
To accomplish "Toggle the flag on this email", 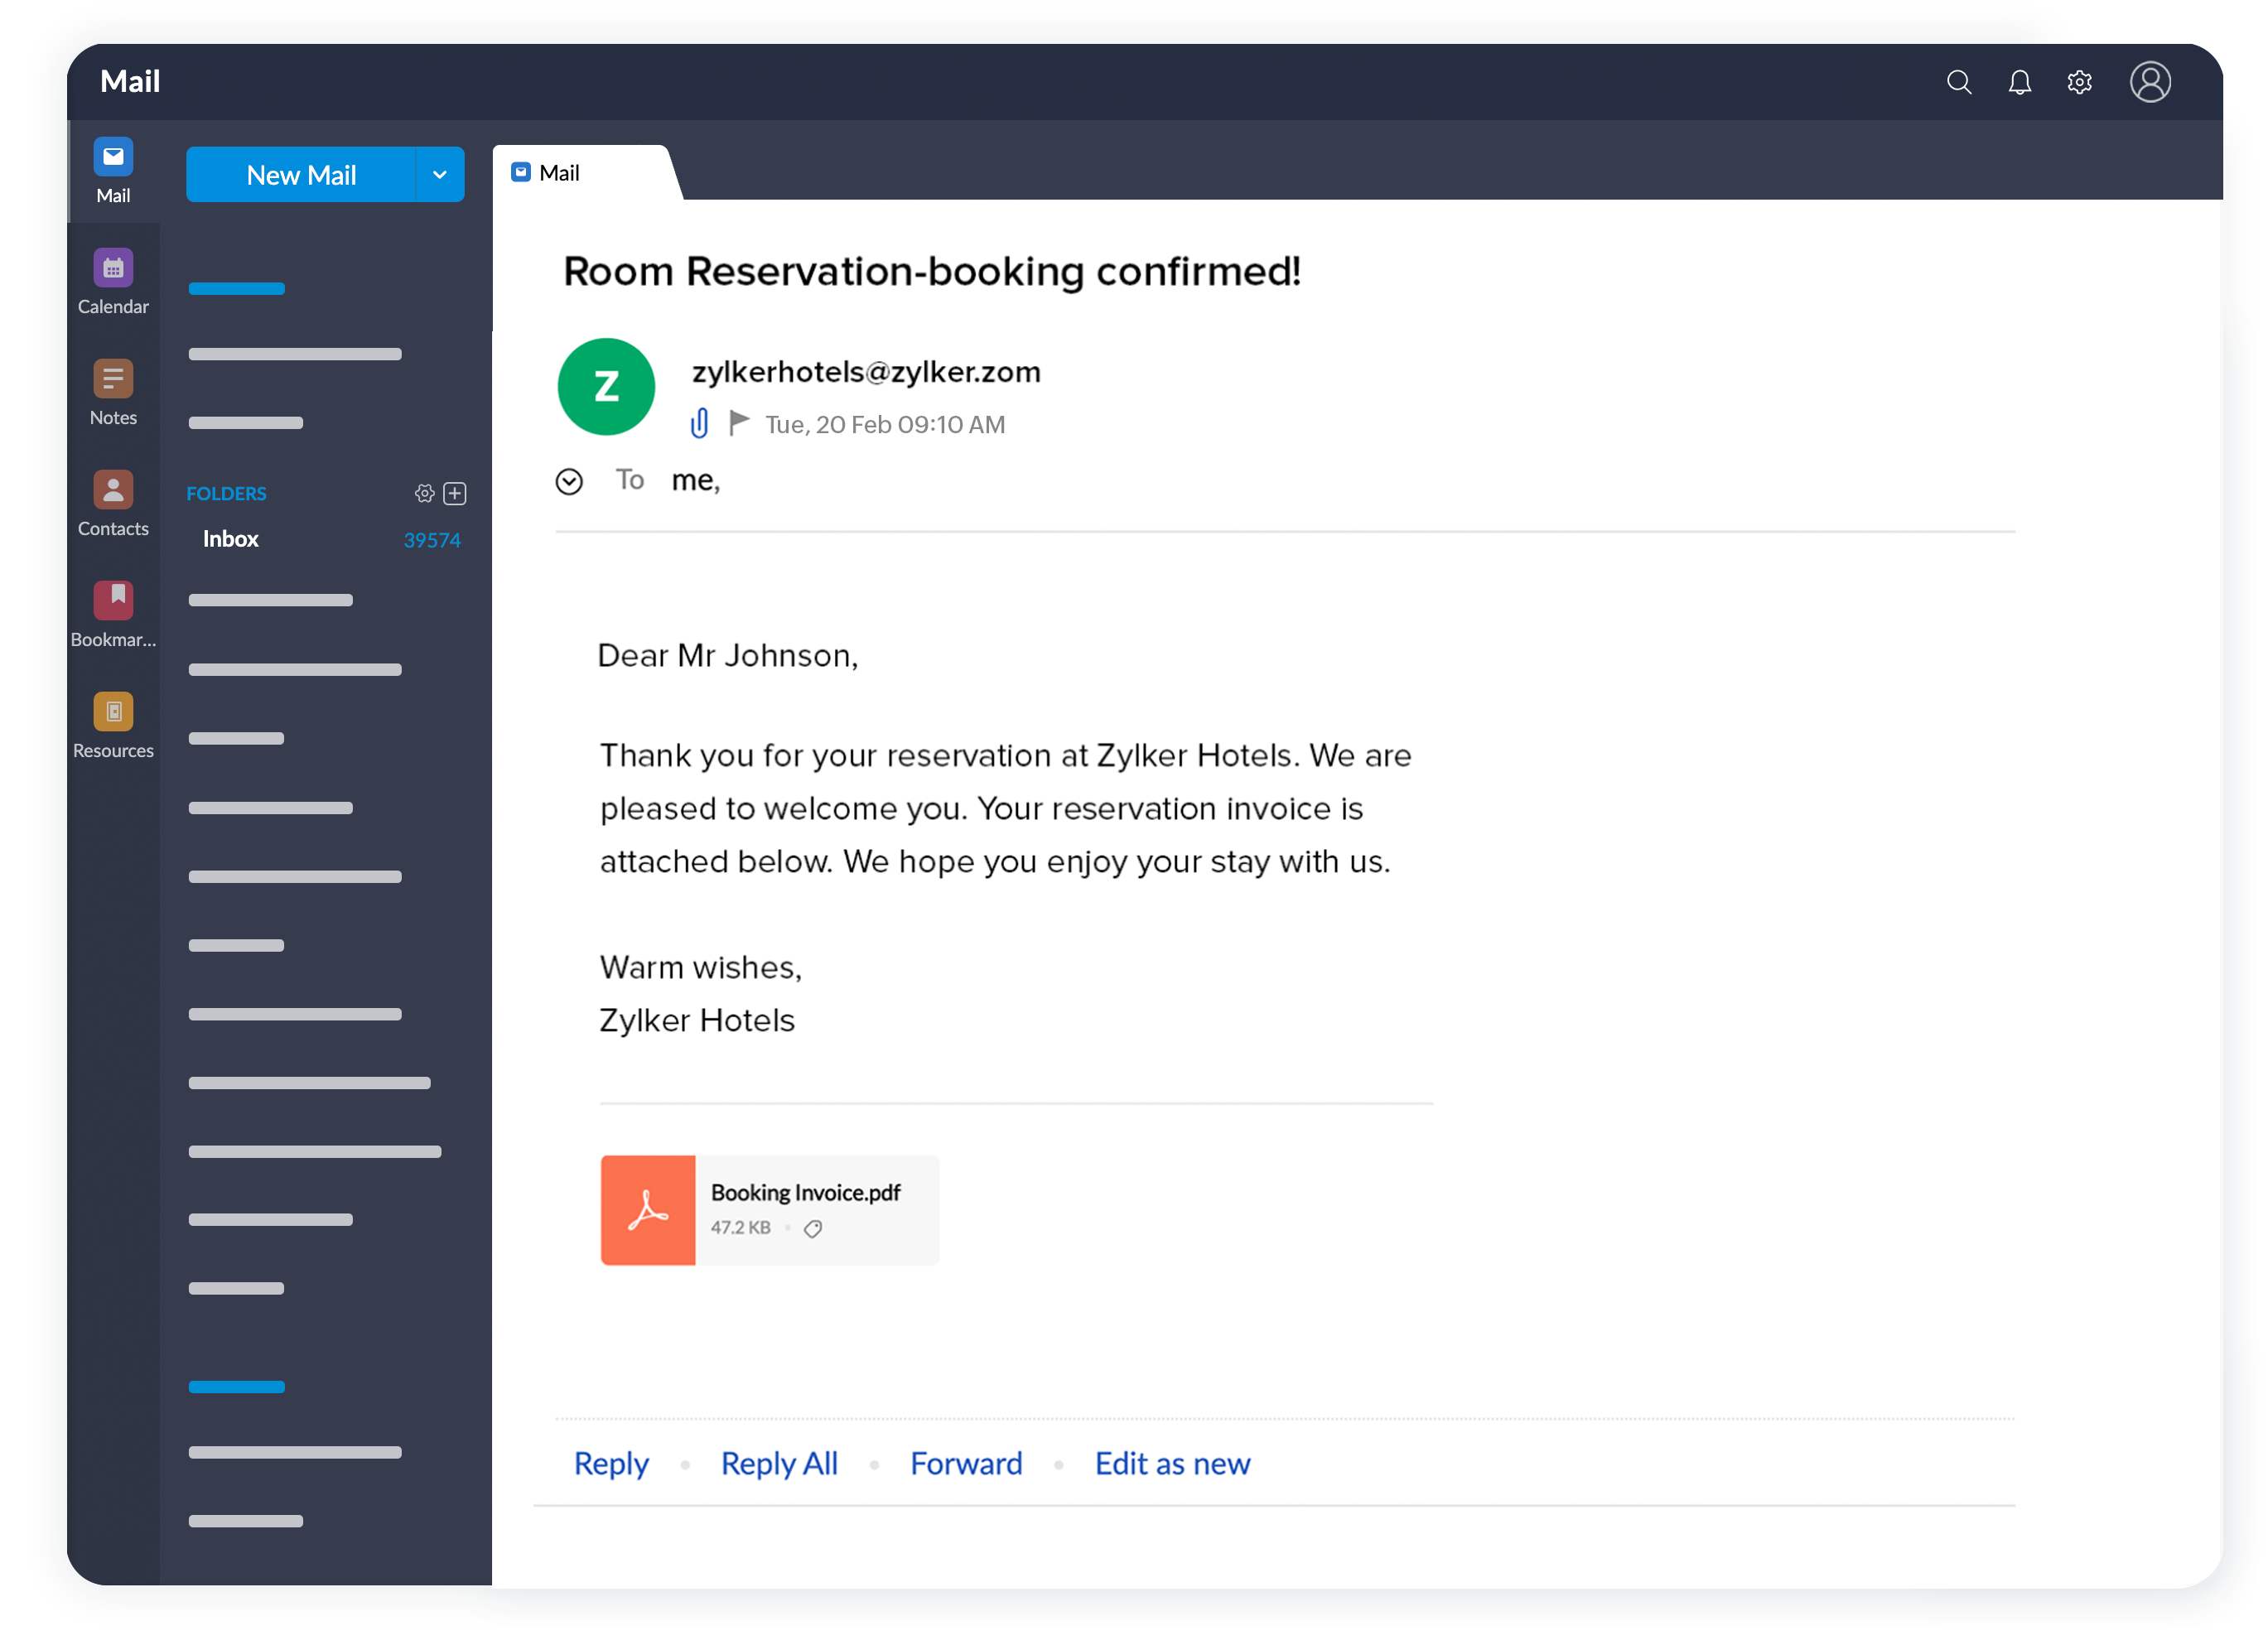I will (x=738, y=423).
